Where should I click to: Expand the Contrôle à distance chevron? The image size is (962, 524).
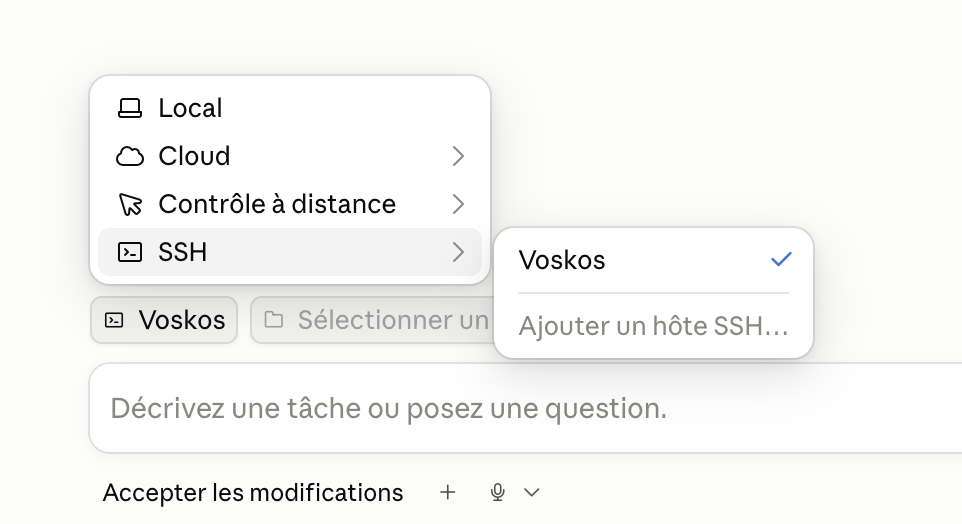point(458,204)
